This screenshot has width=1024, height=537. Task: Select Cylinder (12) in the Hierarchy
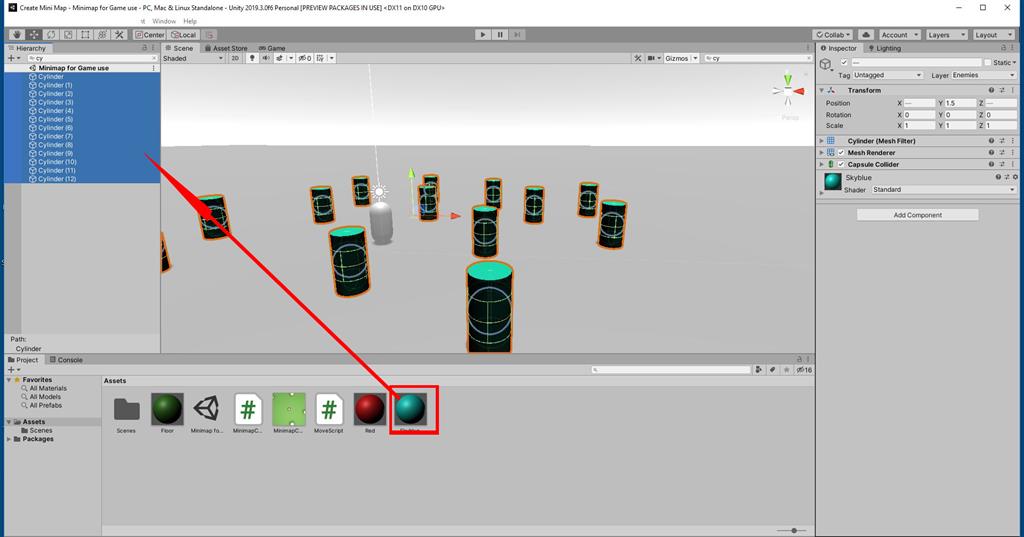pyautogui.click(x=82, y=179)
